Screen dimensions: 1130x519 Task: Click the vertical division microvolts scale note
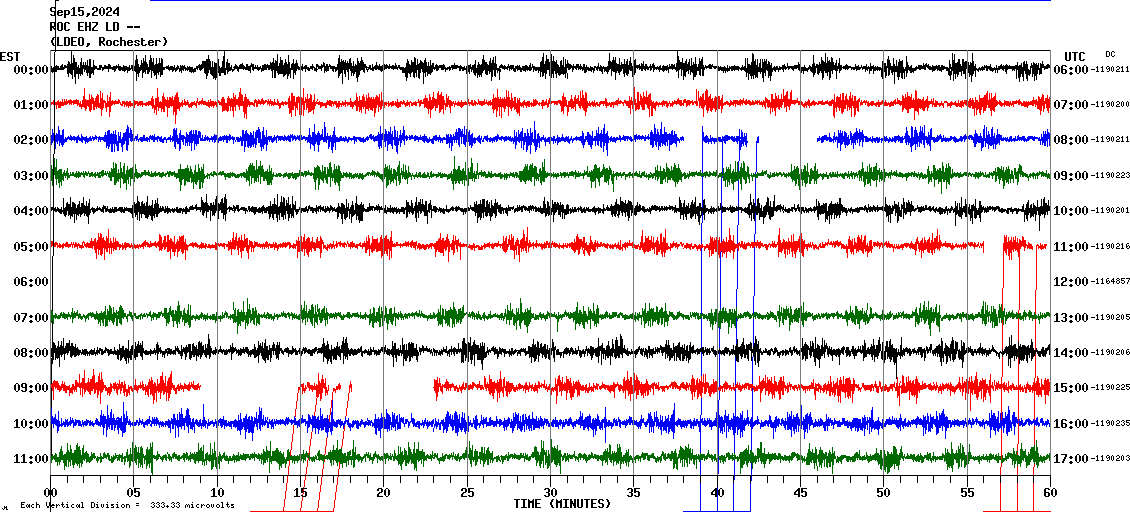click(x=127, y=506)
